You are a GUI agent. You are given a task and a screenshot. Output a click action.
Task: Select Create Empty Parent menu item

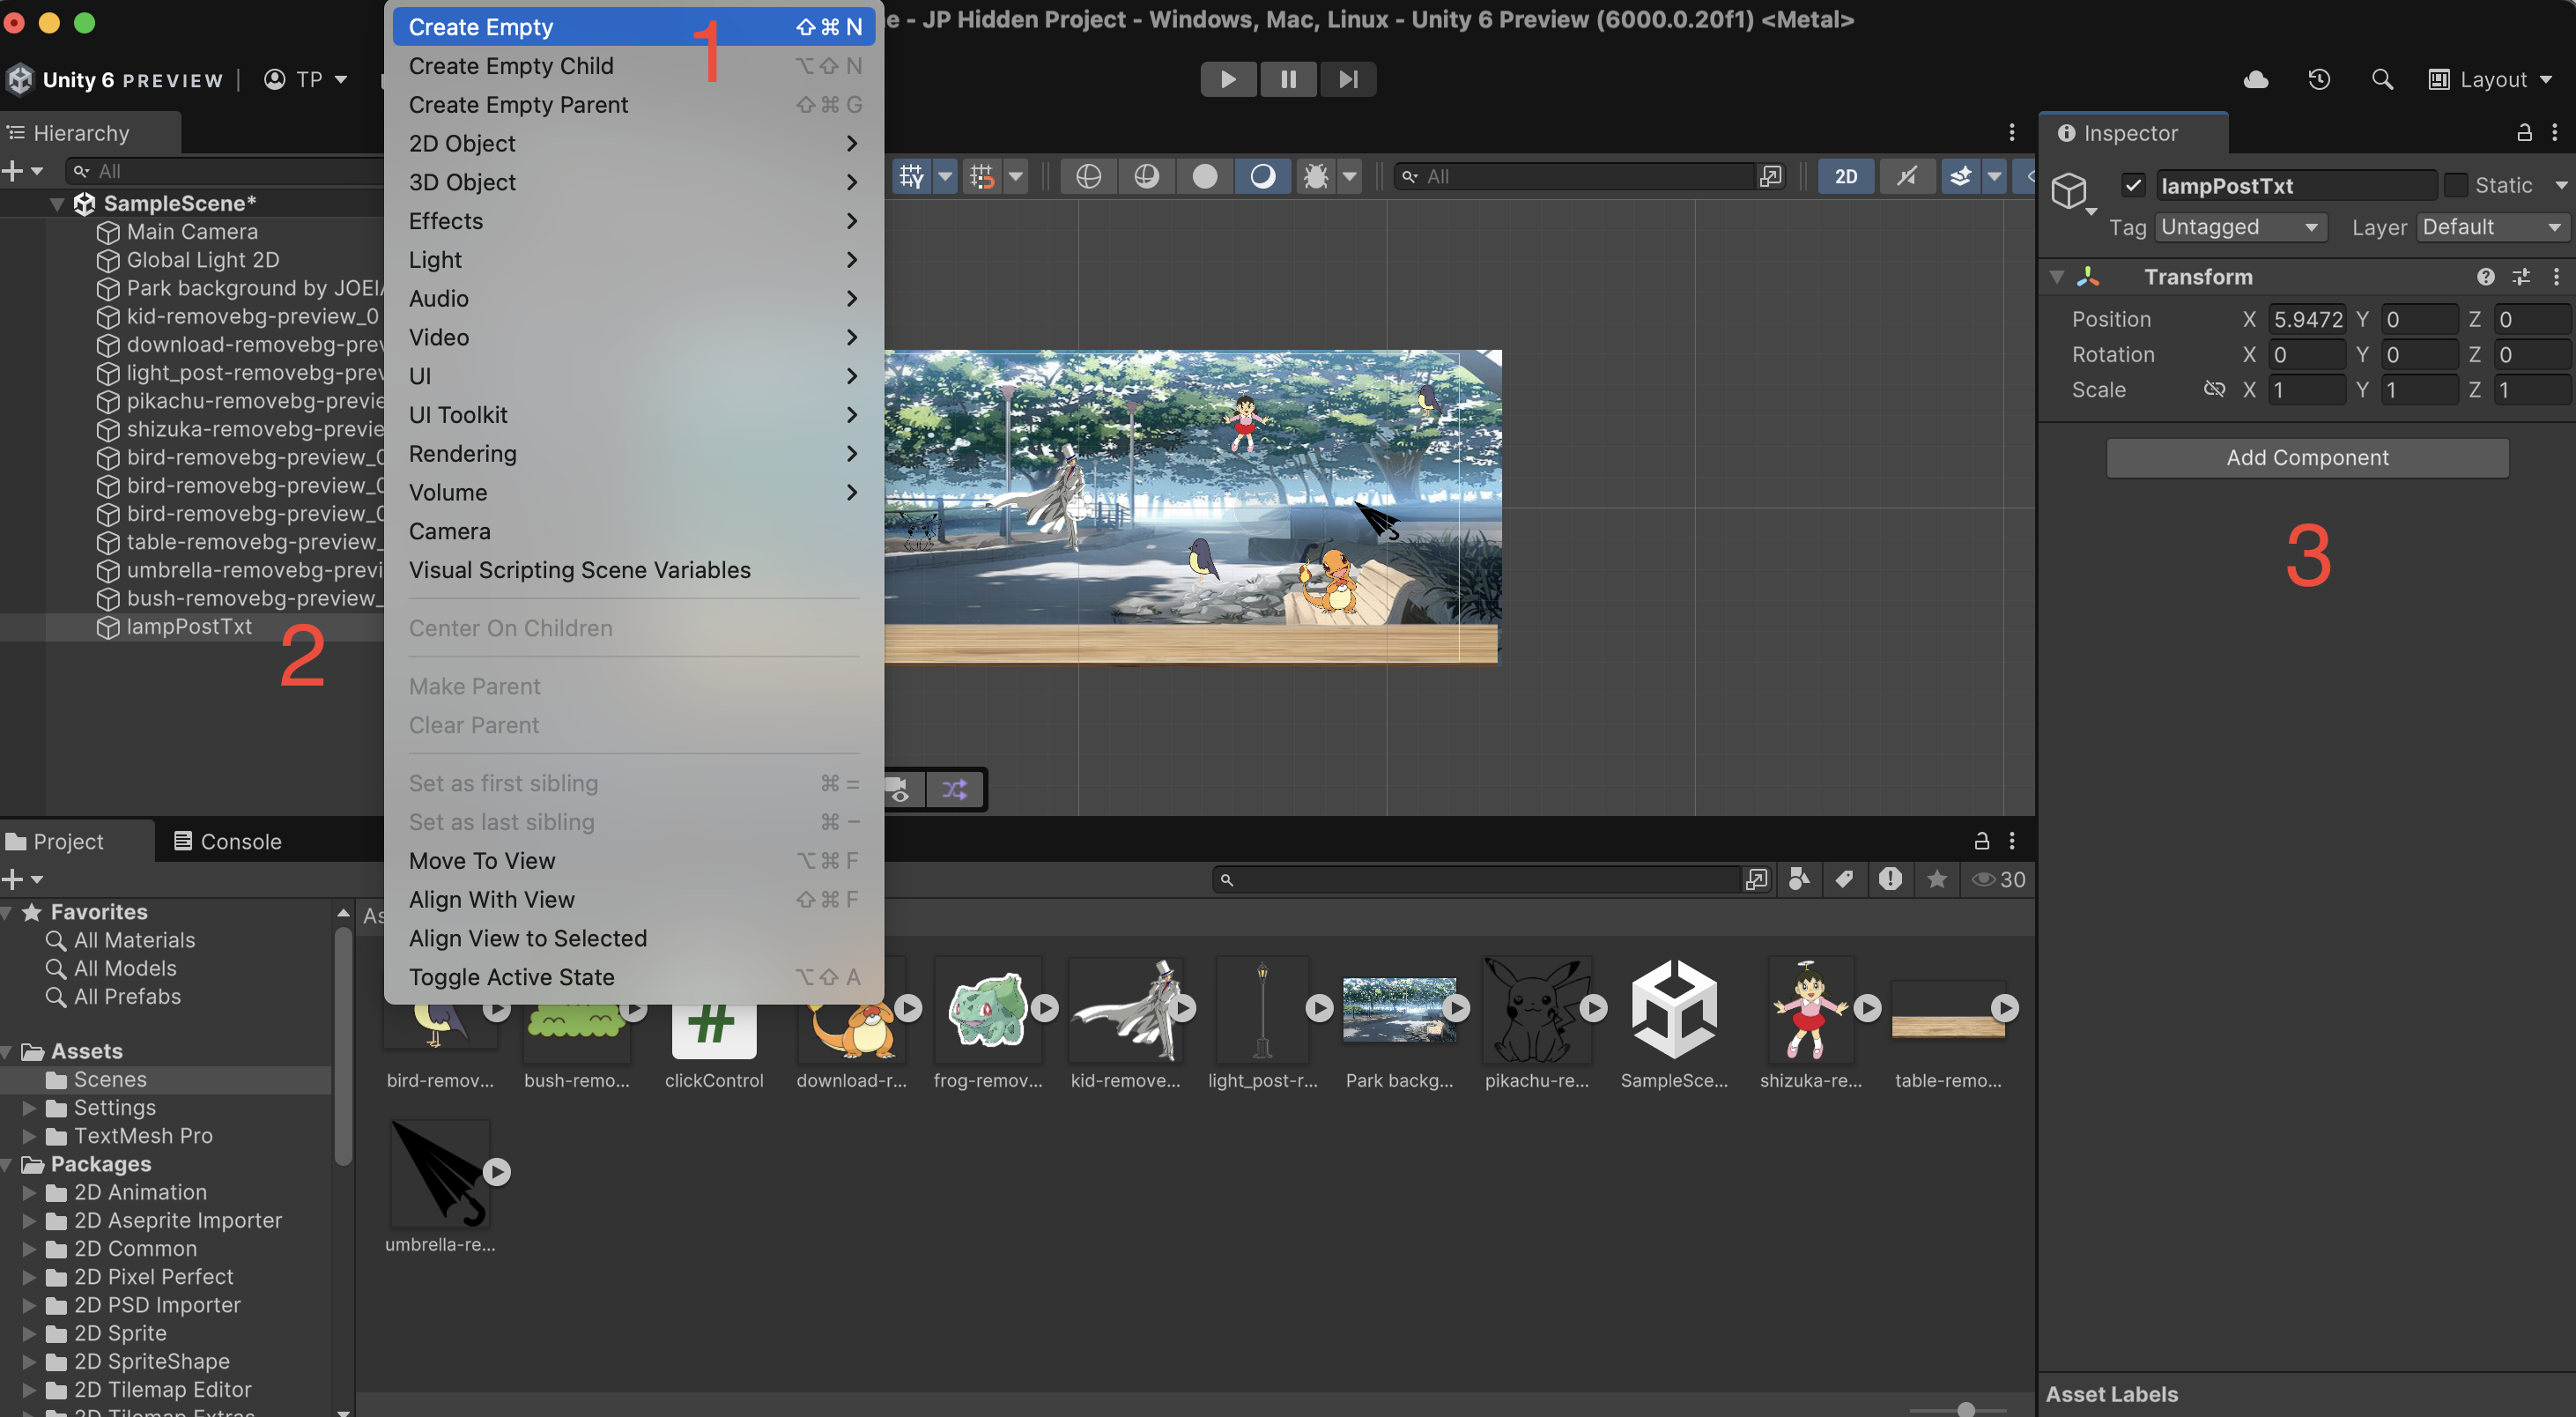coord(633,105)
